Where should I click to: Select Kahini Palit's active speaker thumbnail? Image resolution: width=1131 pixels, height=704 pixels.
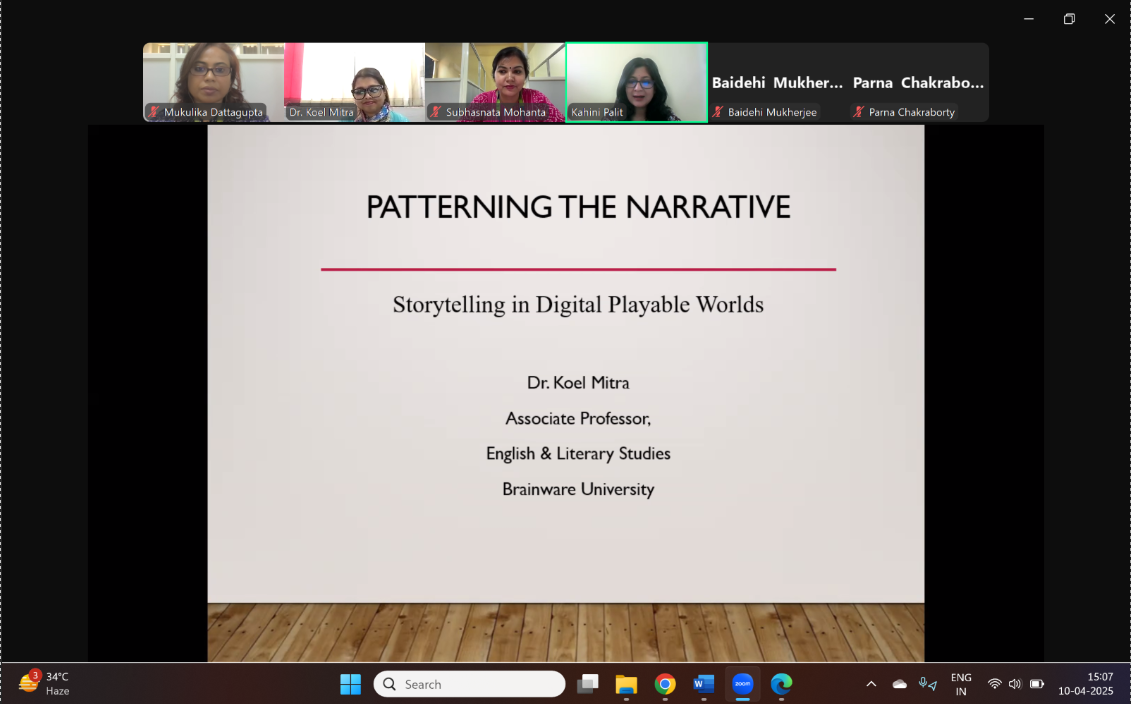click(x=636, y=82)
